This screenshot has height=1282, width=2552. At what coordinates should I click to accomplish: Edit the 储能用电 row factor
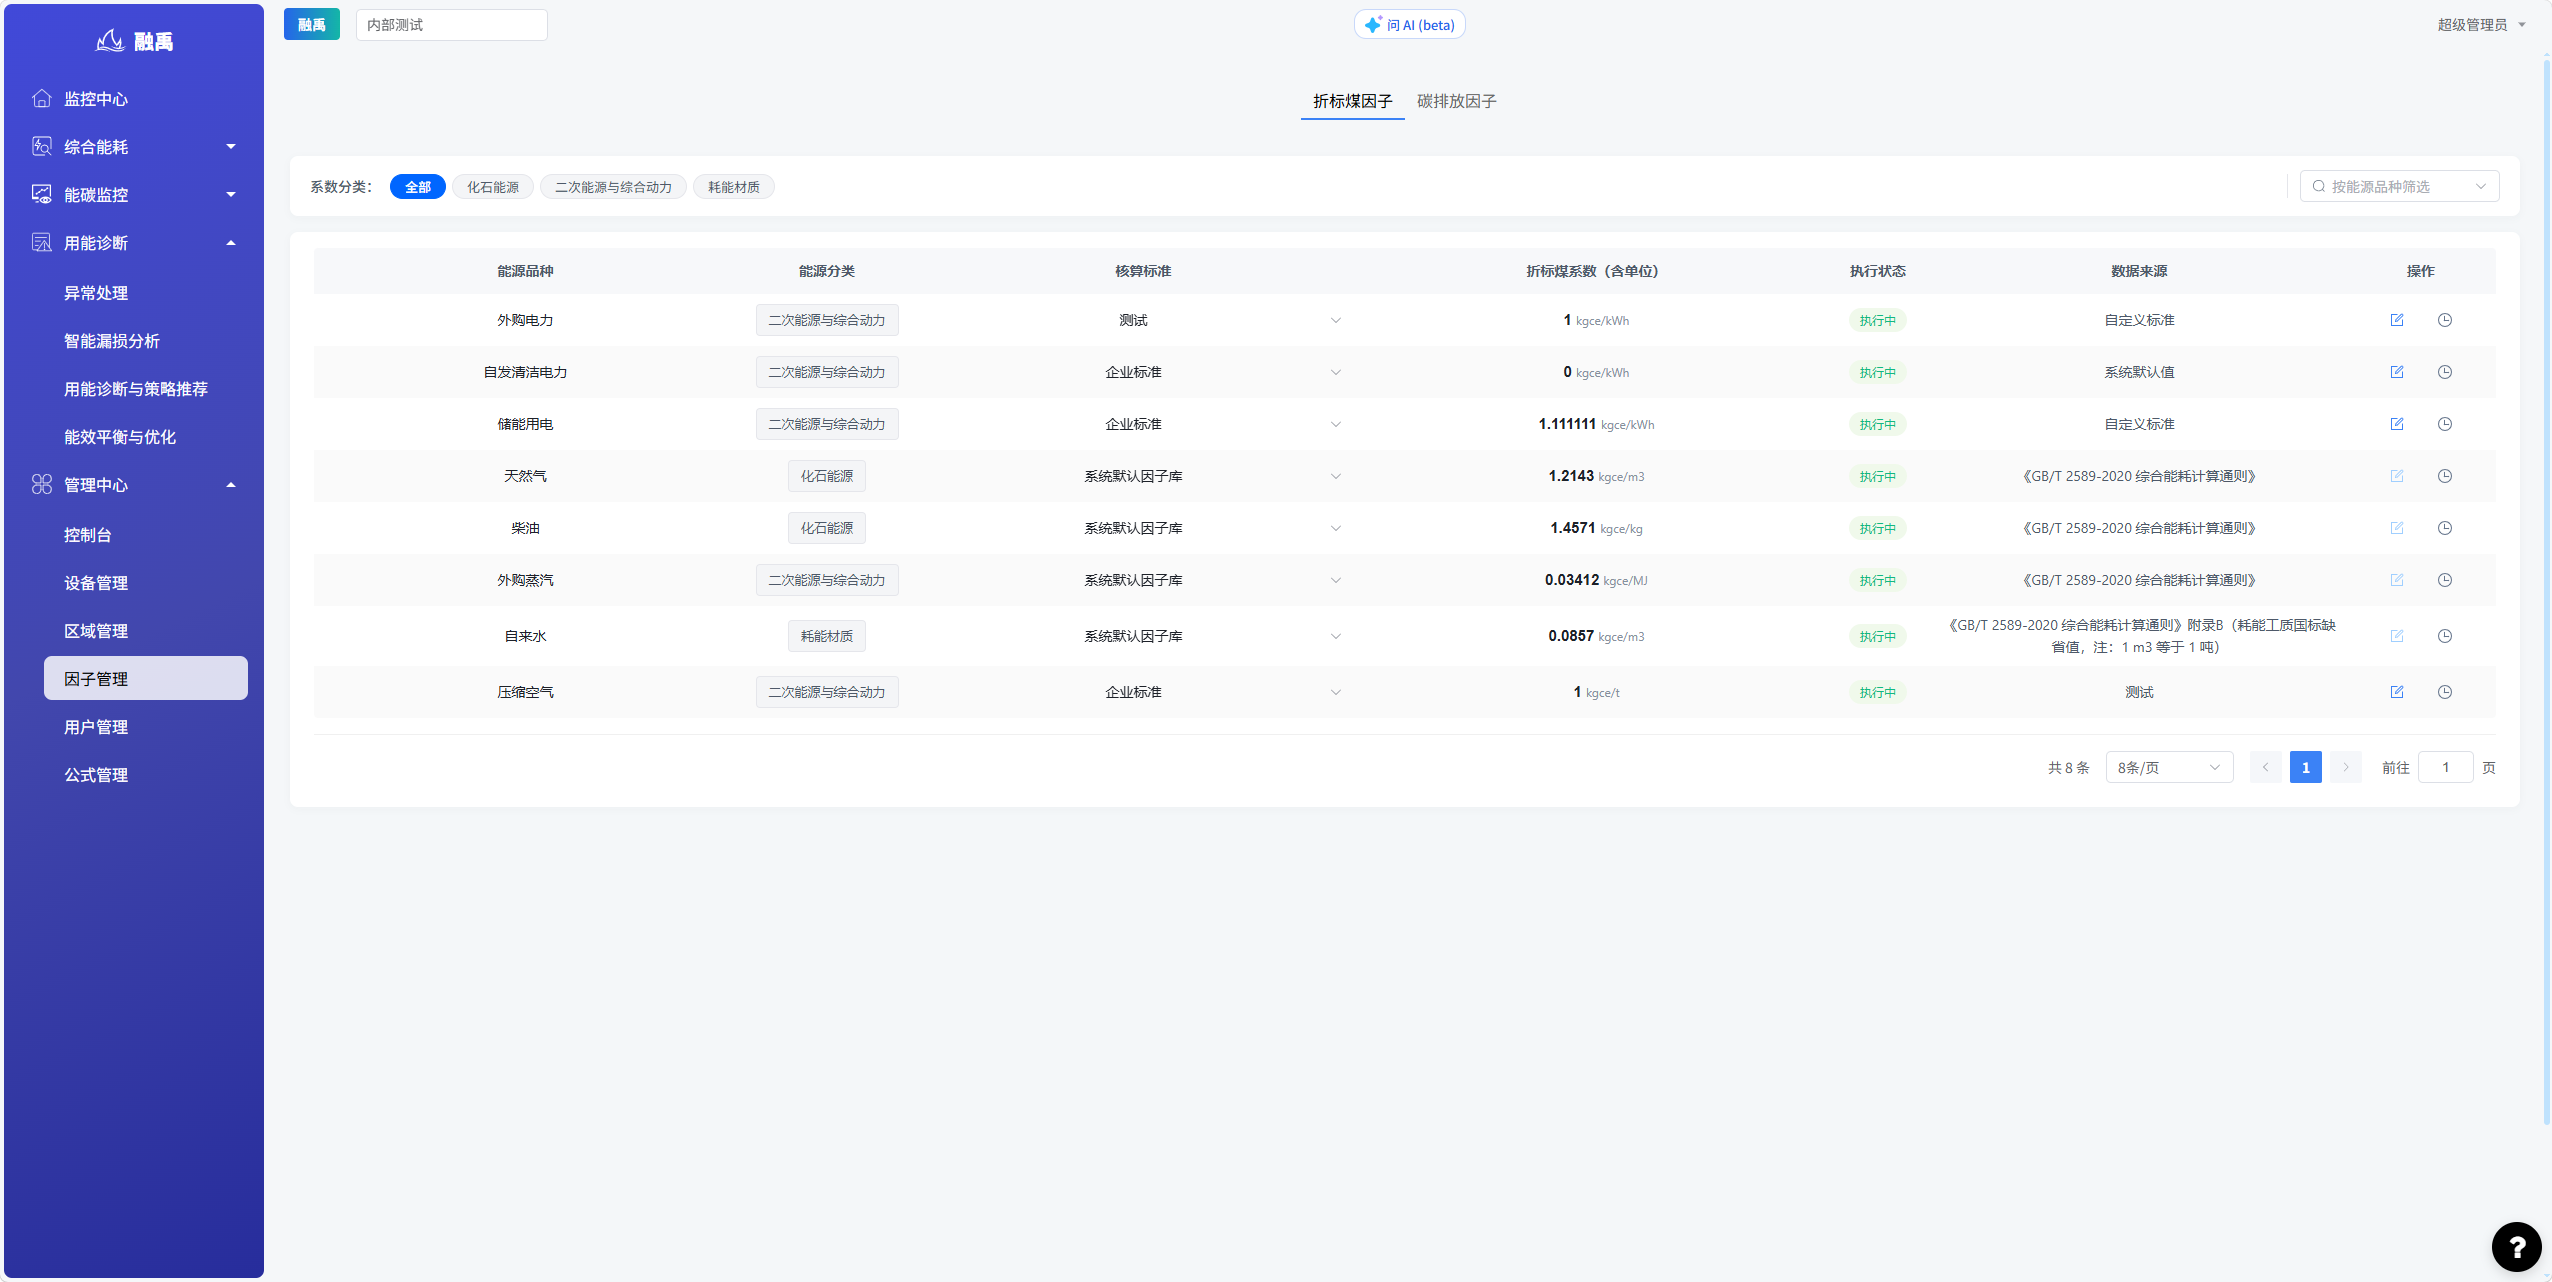[2396, 424]
